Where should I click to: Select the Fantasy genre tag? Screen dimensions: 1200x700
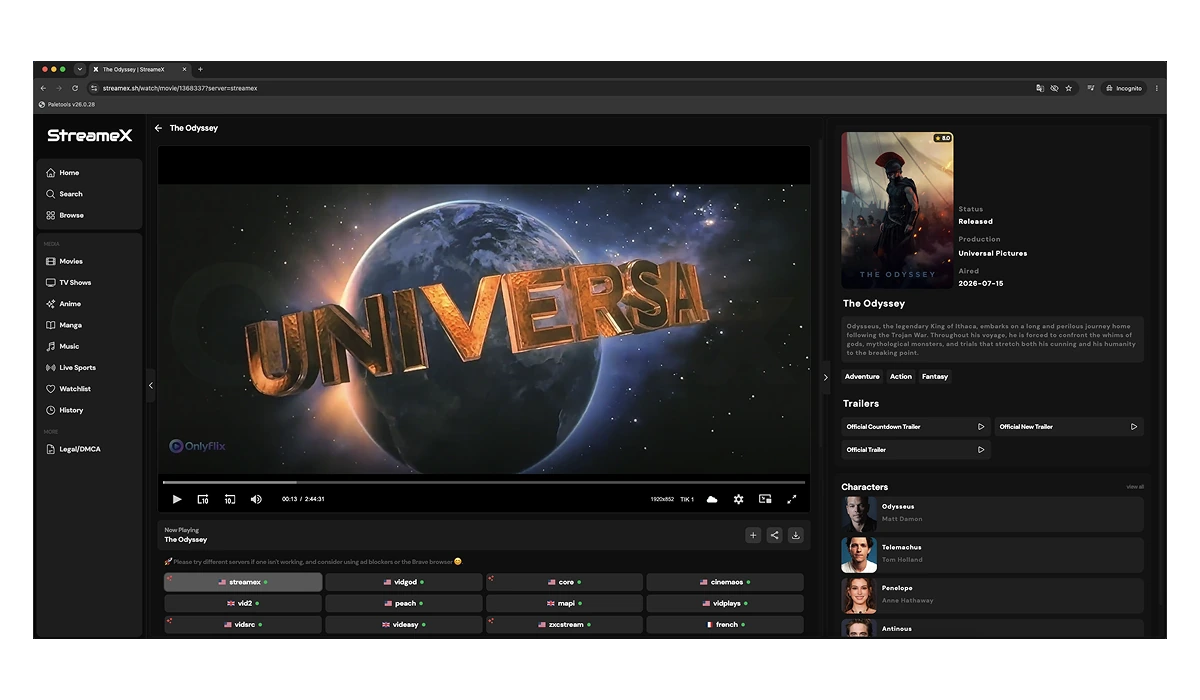pos(935,377)
